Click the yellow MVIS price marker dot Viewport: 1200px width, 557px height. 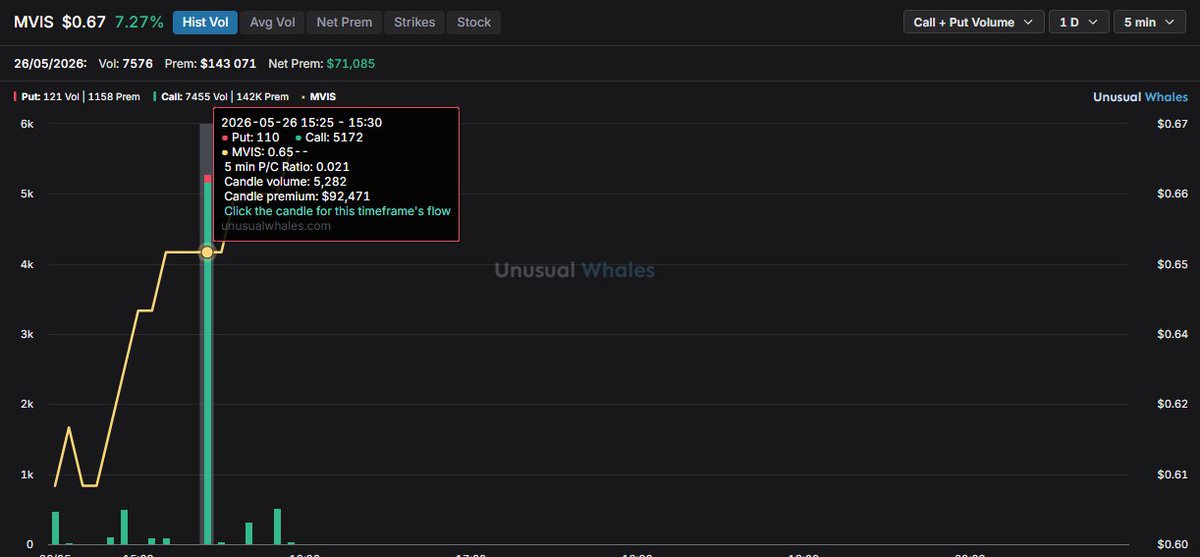point(207,252)
